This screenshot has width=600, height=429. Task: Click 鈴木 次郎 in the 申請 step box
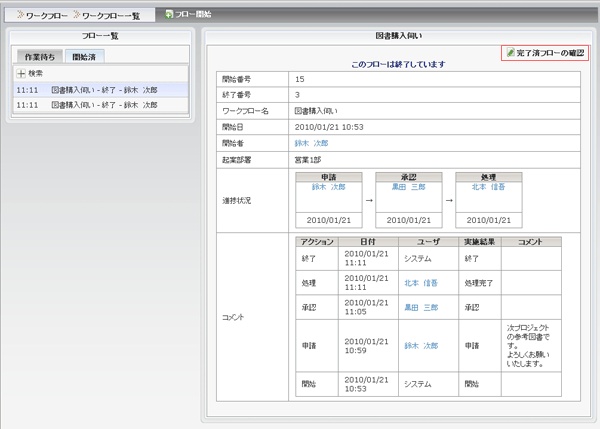(x=328, y=187)
